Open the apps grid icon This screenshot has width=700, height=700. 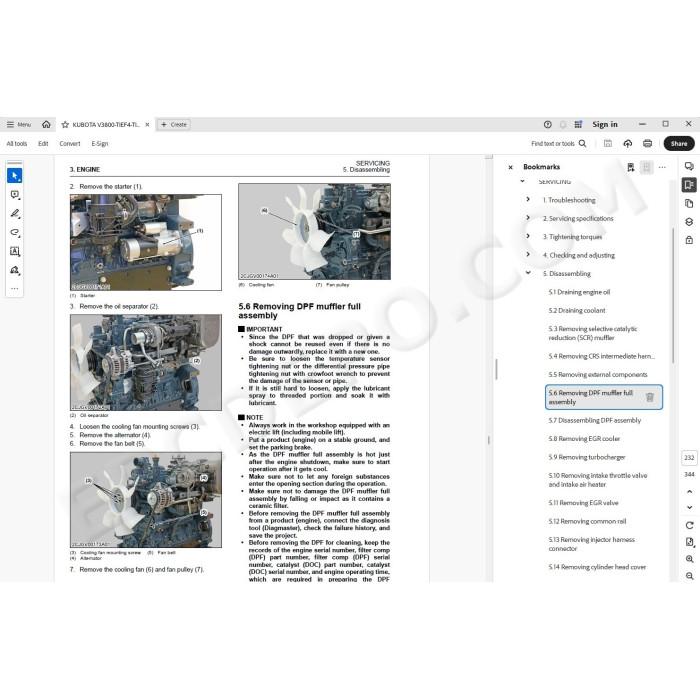coord(578,125)
